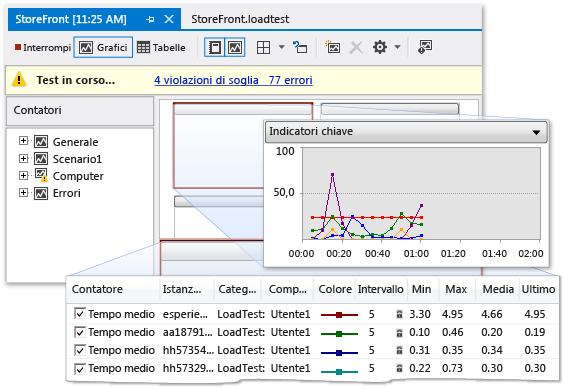Select the Computer counter item

click(78, 176)
